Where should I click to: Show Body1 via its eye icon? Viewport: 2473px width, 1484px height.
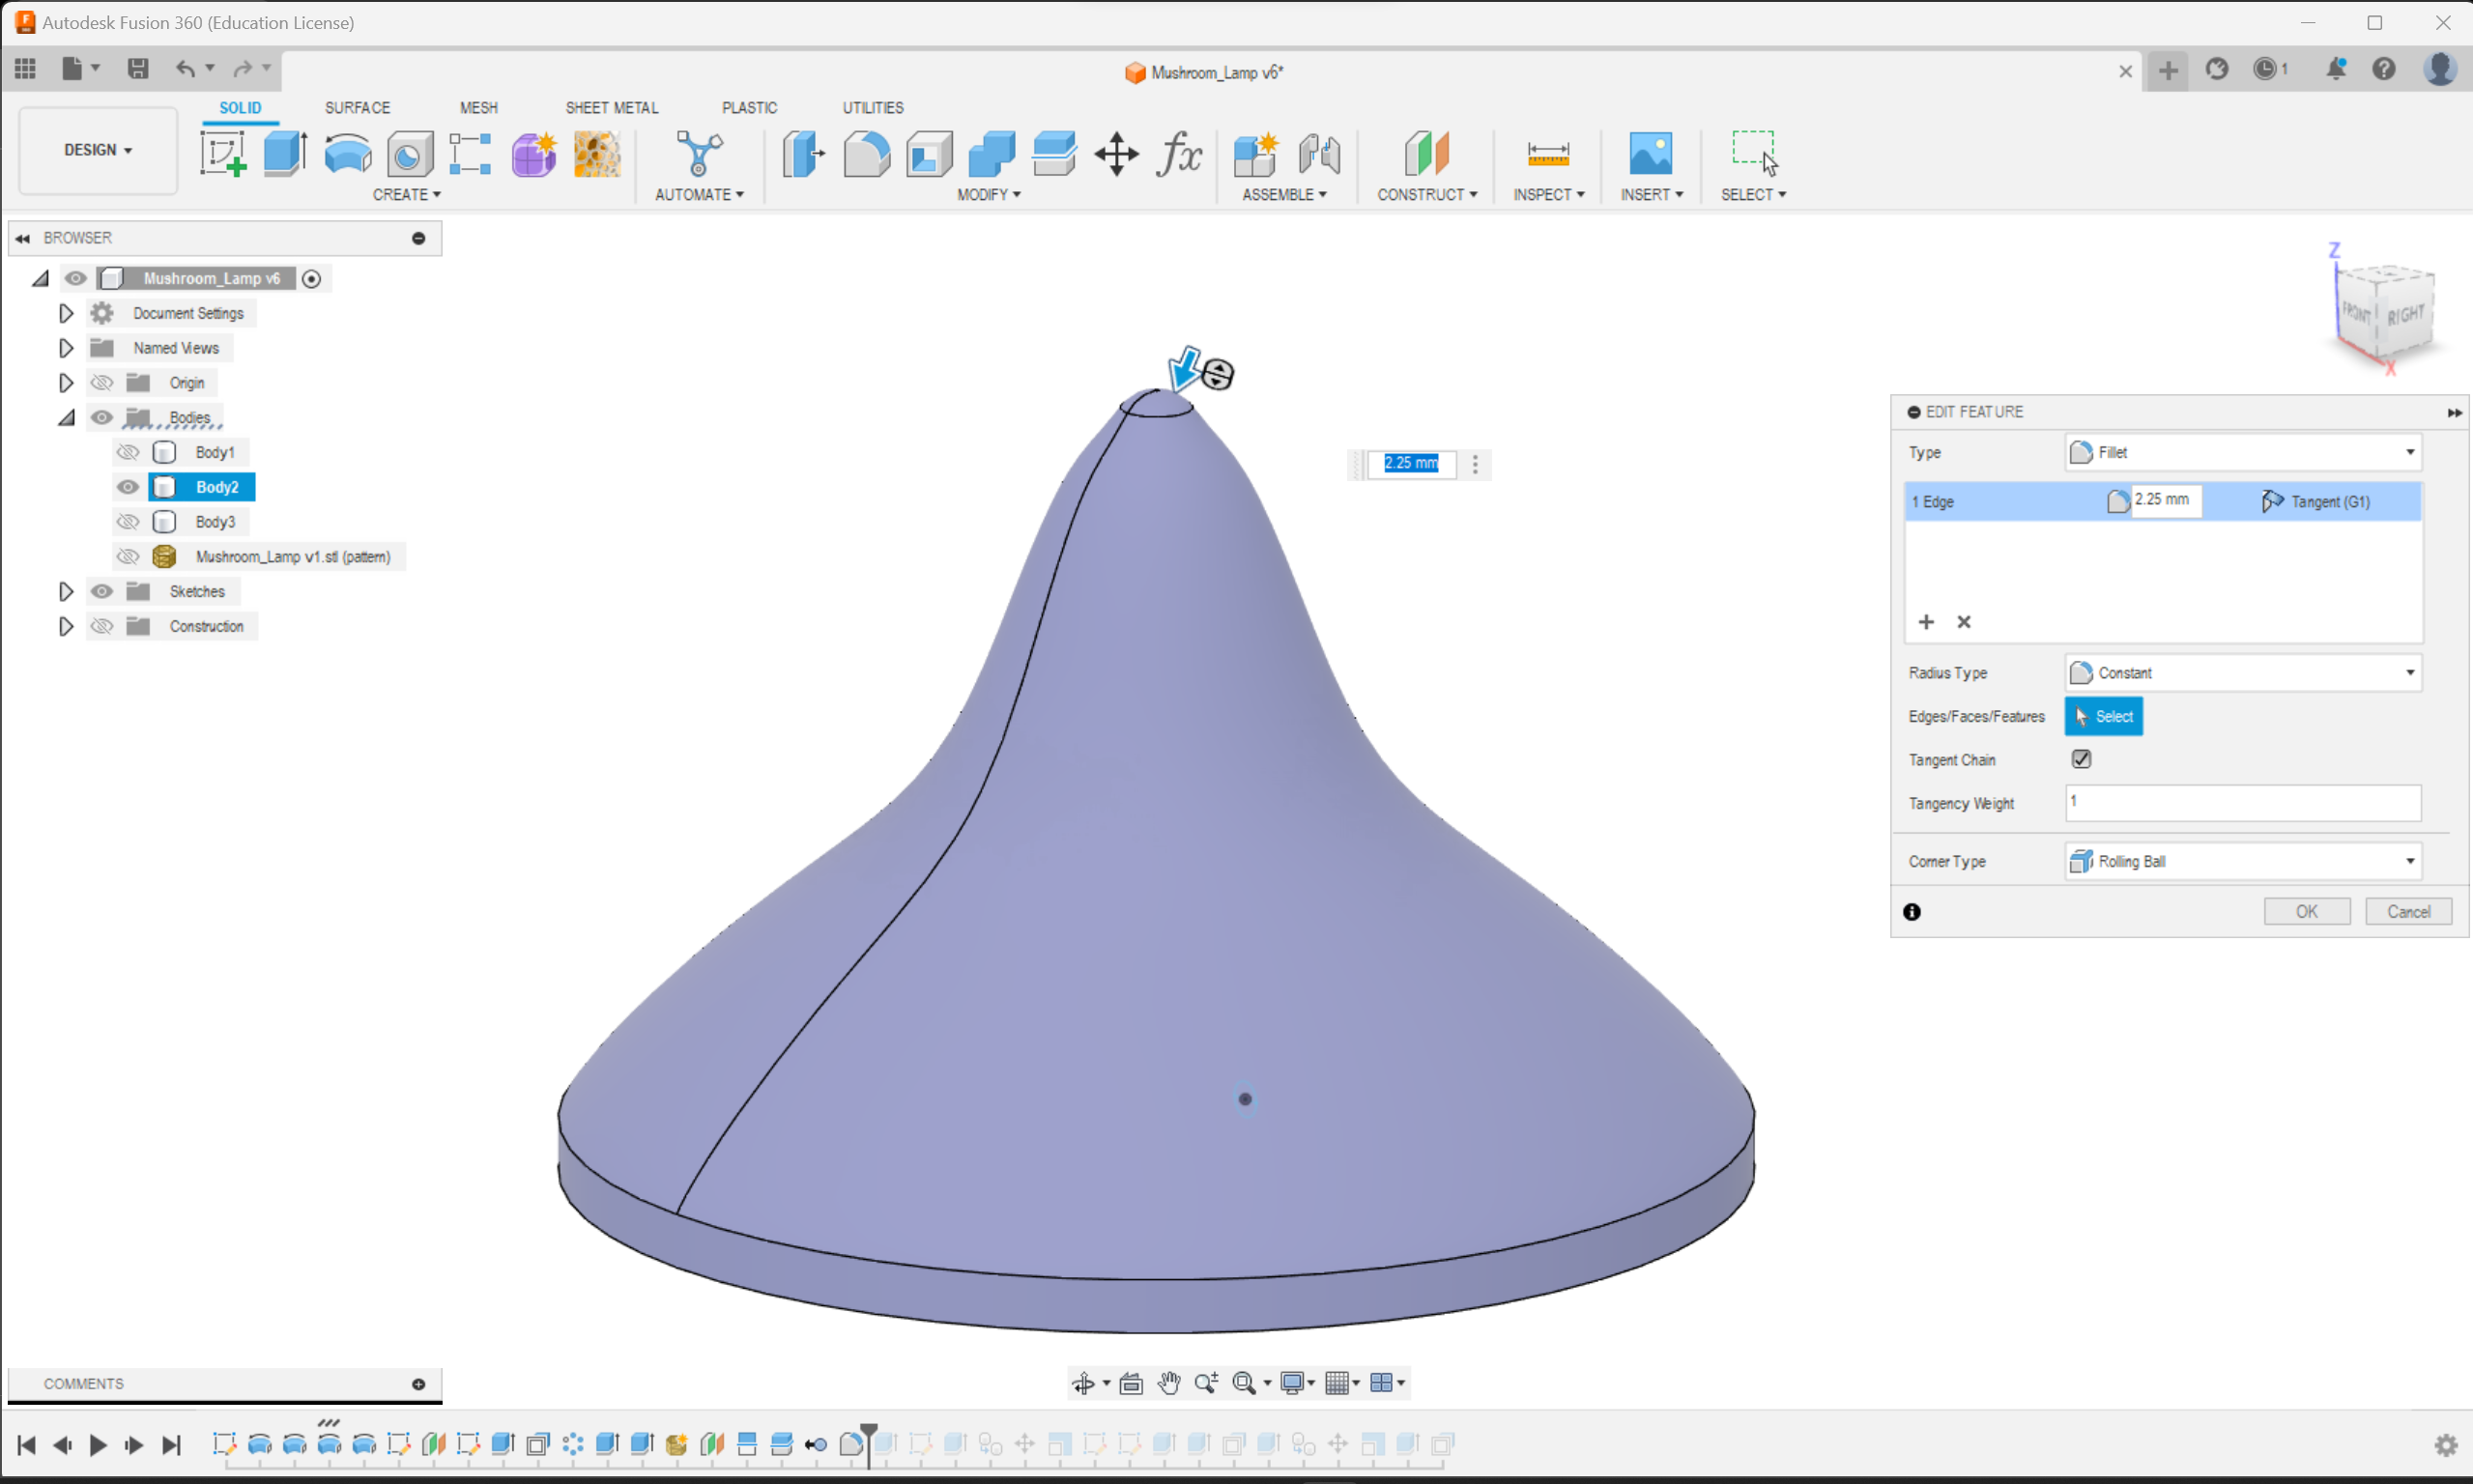pyautogui.click(x=127, y=452)
